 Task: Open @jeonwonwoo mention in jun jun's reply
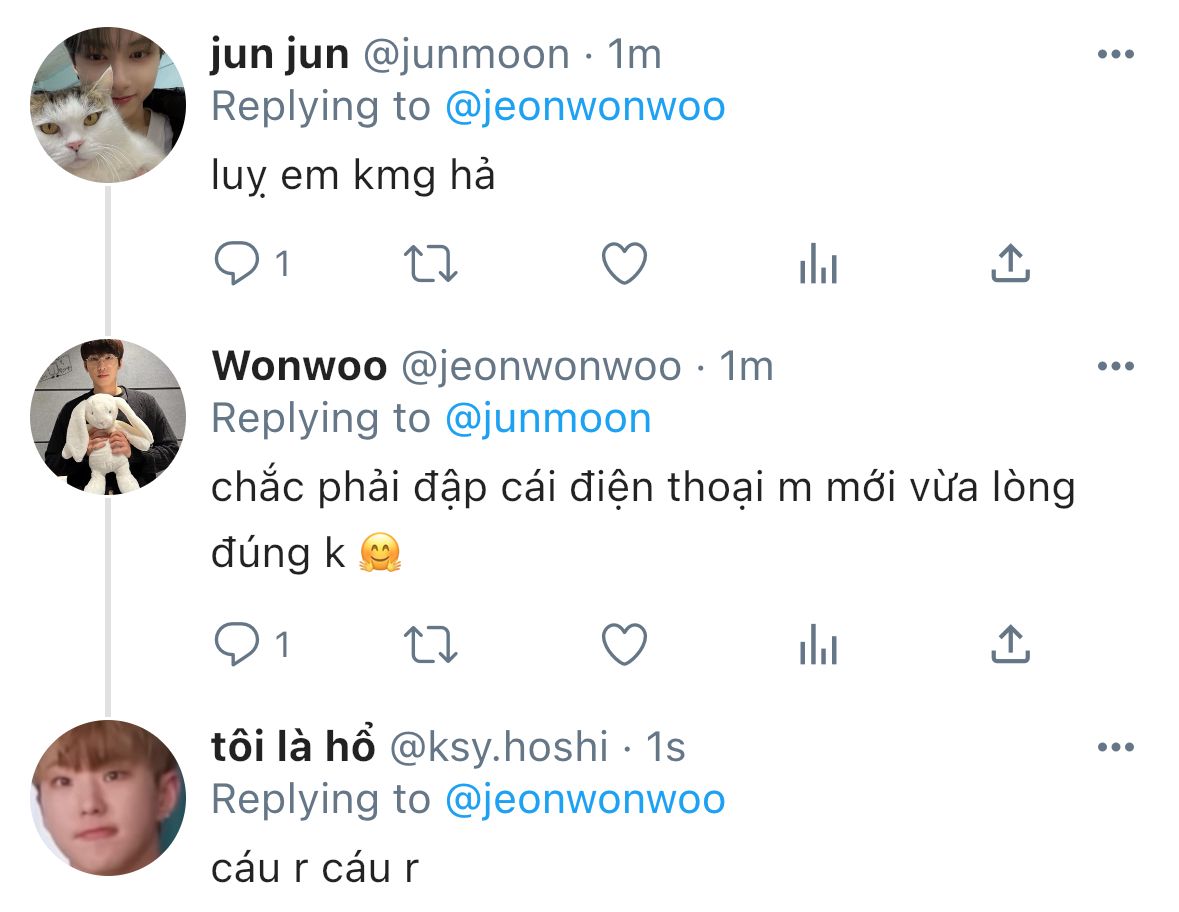tap(585, 106)
